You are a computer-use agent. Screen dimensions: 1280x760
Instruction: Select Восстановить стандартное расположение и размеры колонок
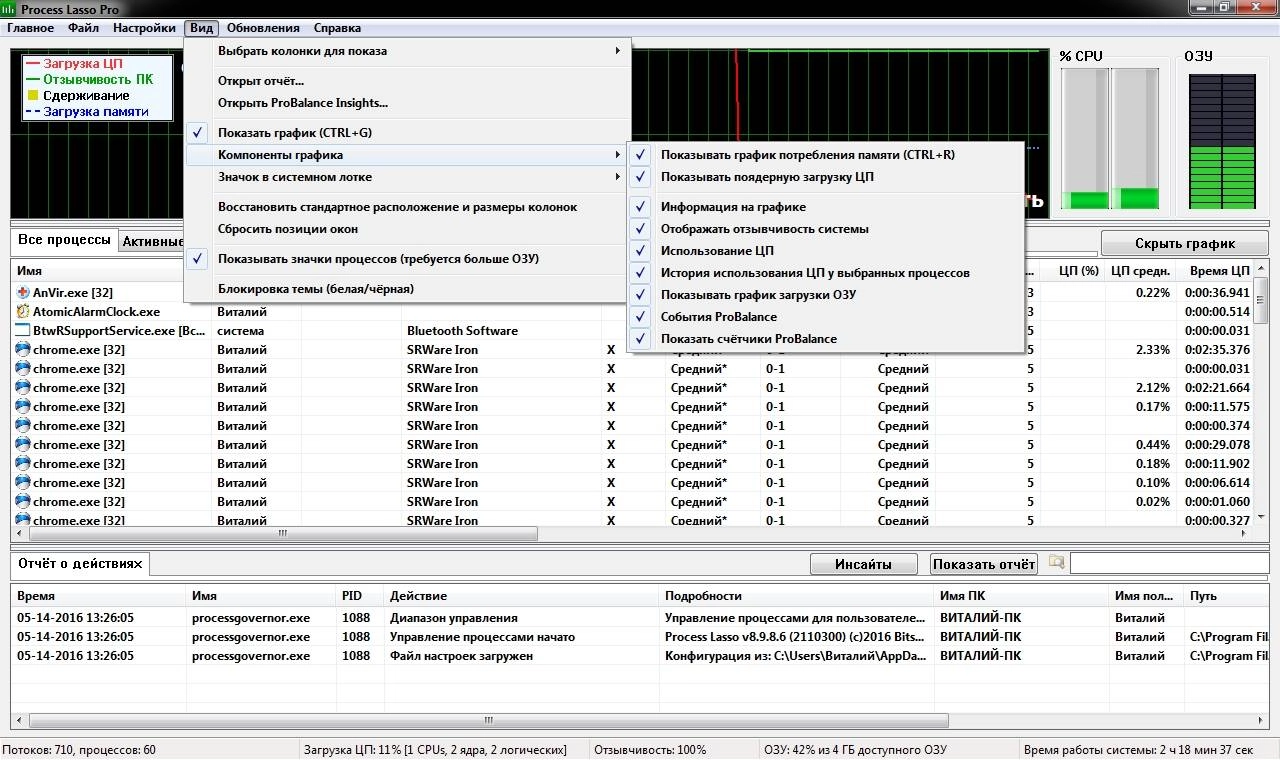tap(408, 207)
